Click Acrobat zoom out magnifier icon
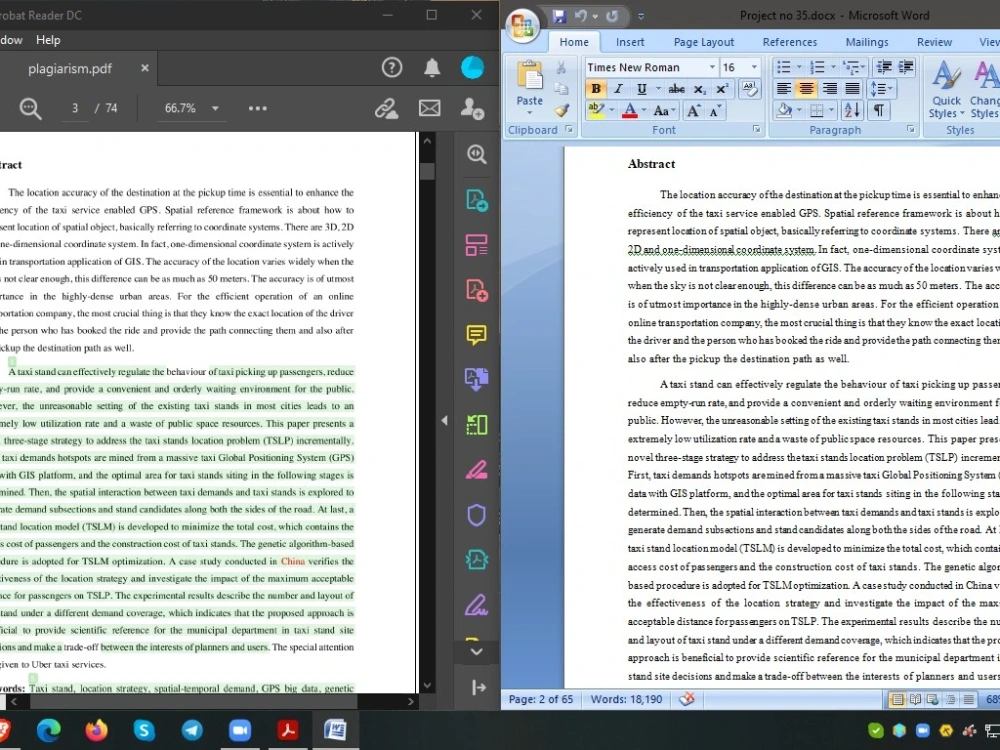Viewport: 1000px width, 750px height. point(30,108)
